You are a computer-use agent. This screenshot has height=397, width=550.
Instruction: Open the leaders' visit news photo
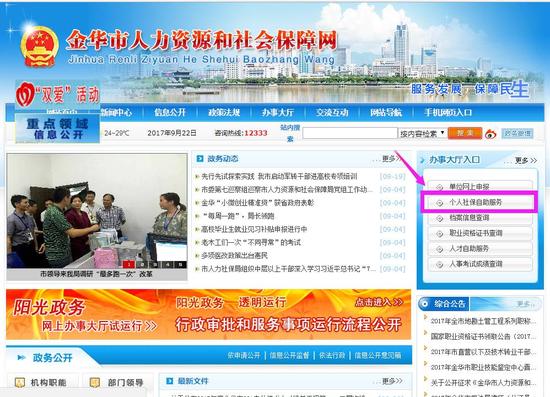[x=97, y=211]
